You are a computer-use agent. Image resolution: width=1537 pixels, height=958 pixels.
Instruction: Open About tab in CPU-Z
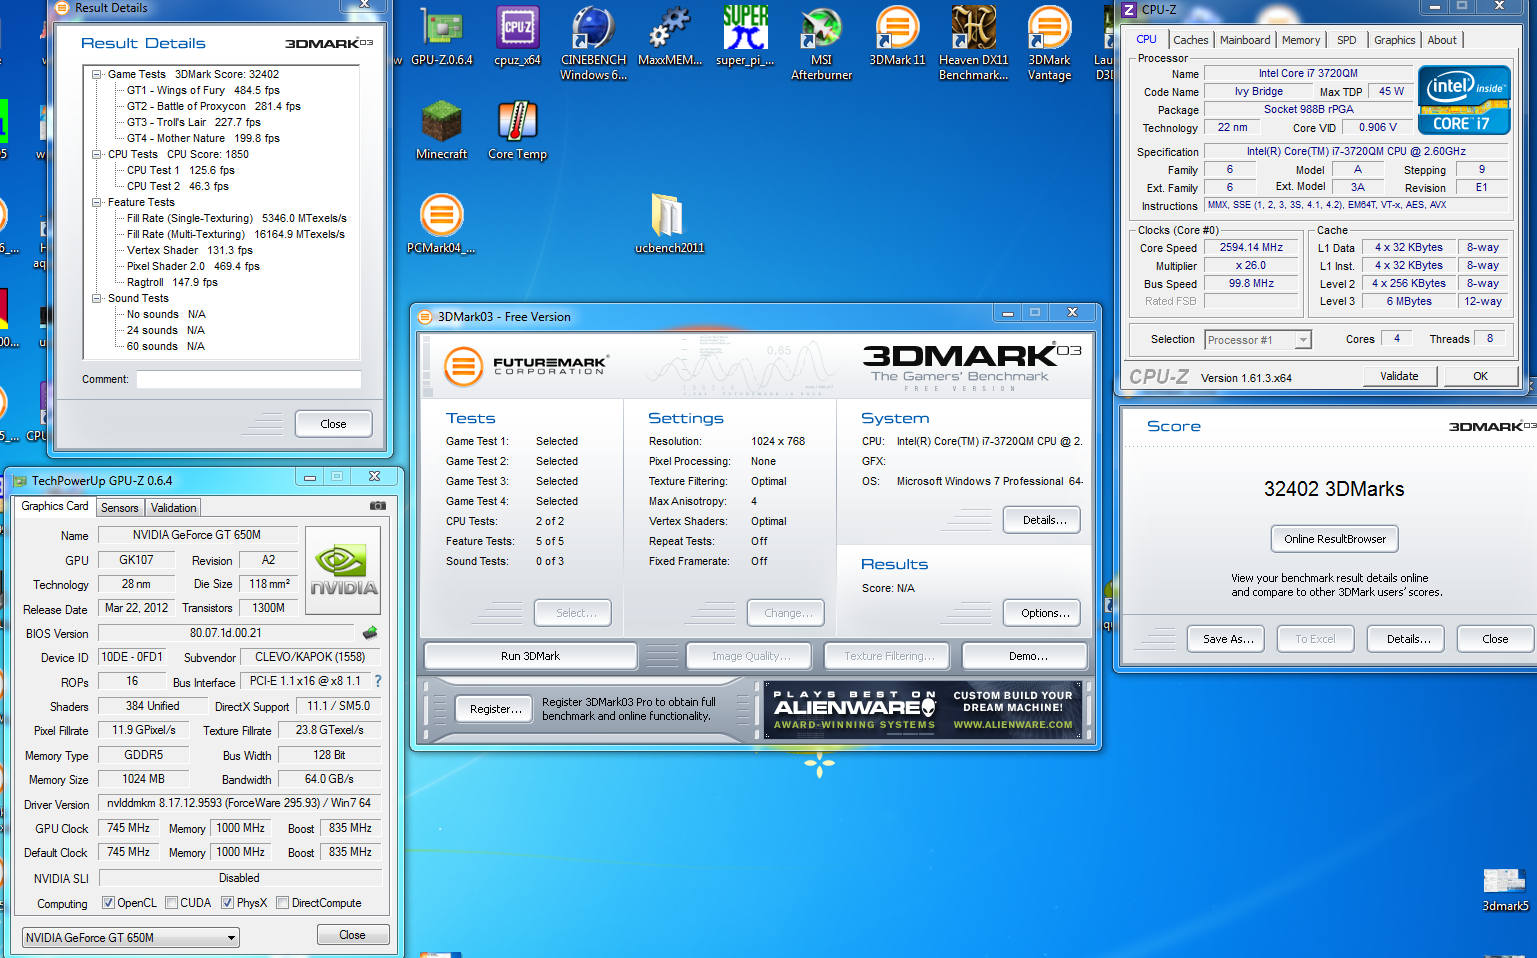point(1442,40)
